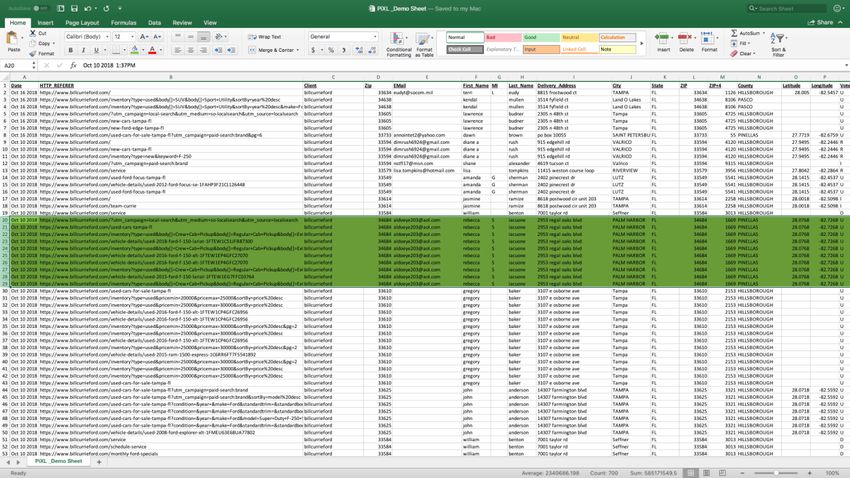
Task: Click the Center text horizontally icon
Action: pyautogui.click(x=190, y=50)
